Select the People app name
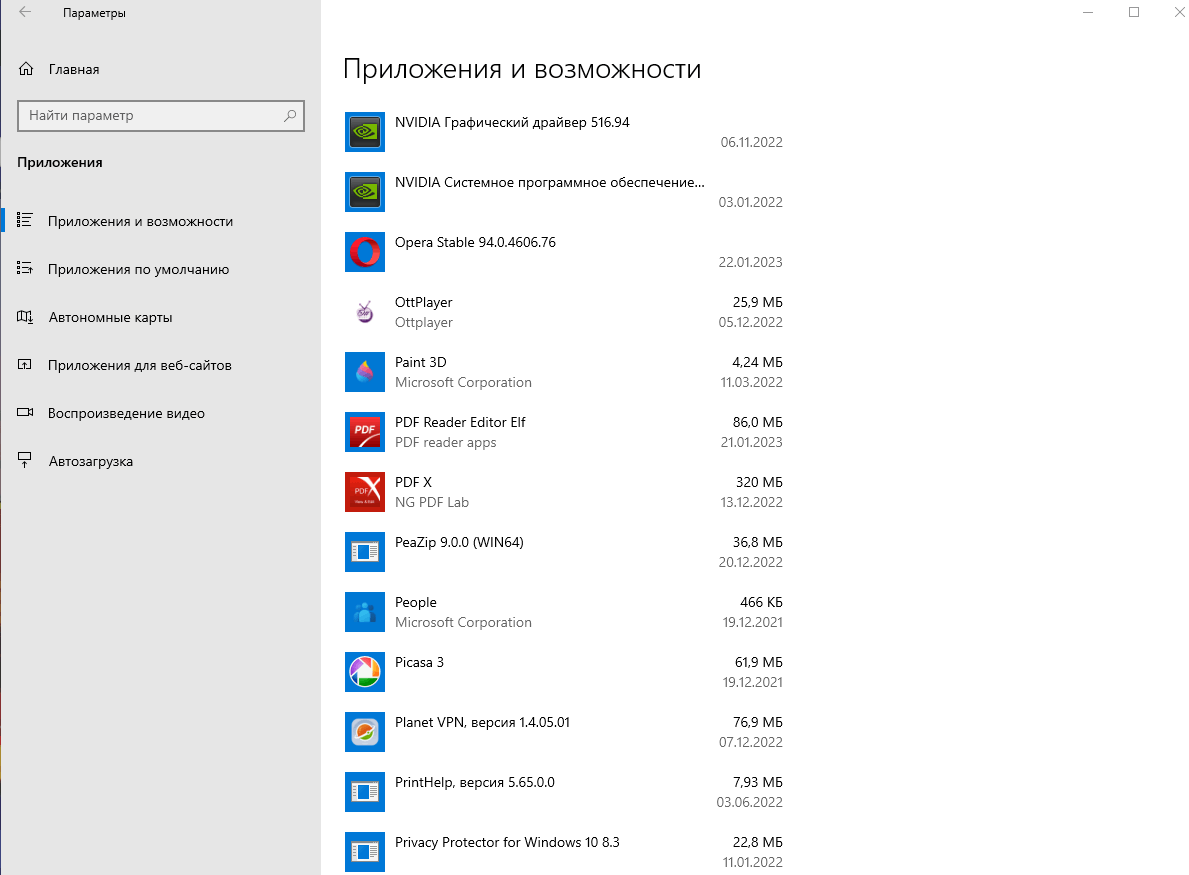This screenshot has height=875, width=1189. pyautogui.click(x=416, y=602)
